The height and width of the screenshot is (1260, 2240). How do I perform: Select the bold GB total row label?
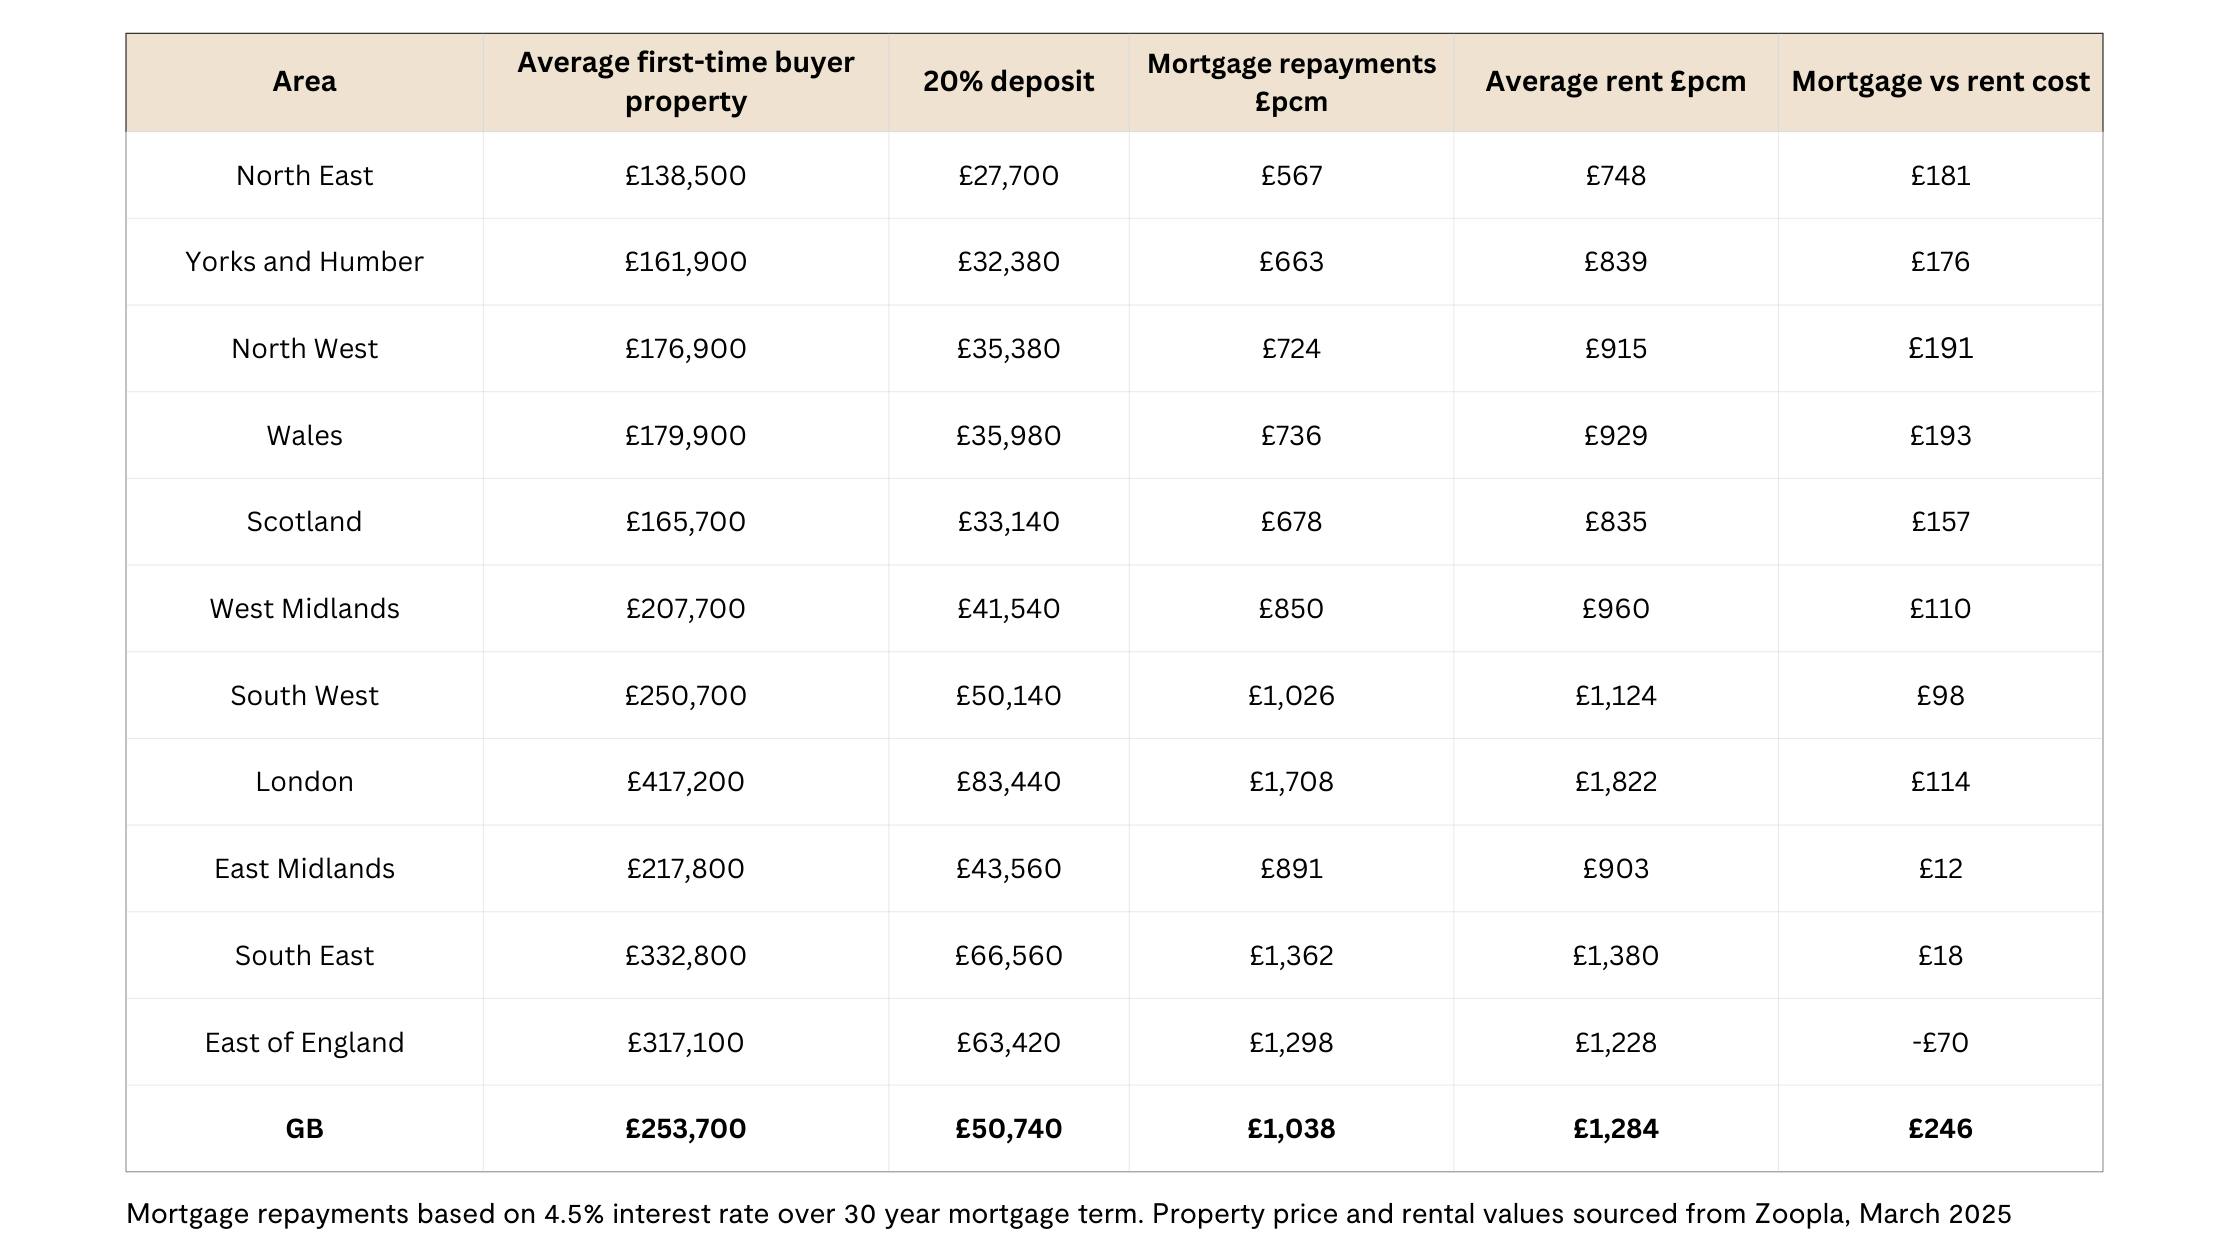(x=304, y=1129)
